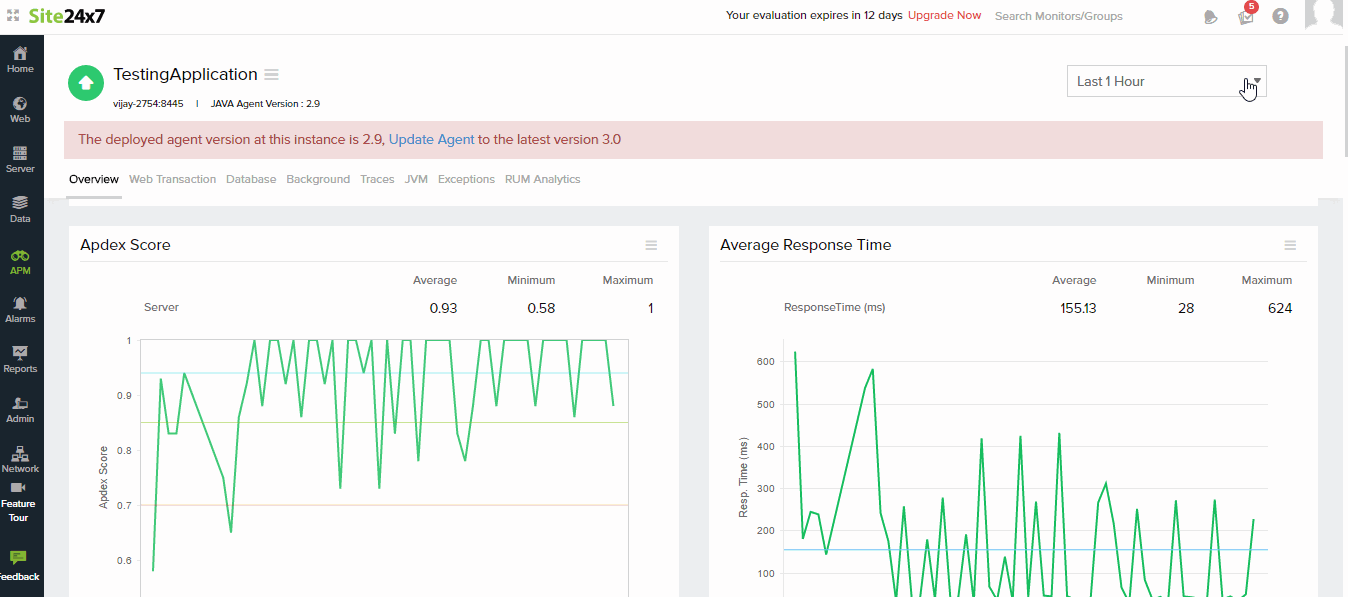Switch to the JVM tab

point(416,179)
